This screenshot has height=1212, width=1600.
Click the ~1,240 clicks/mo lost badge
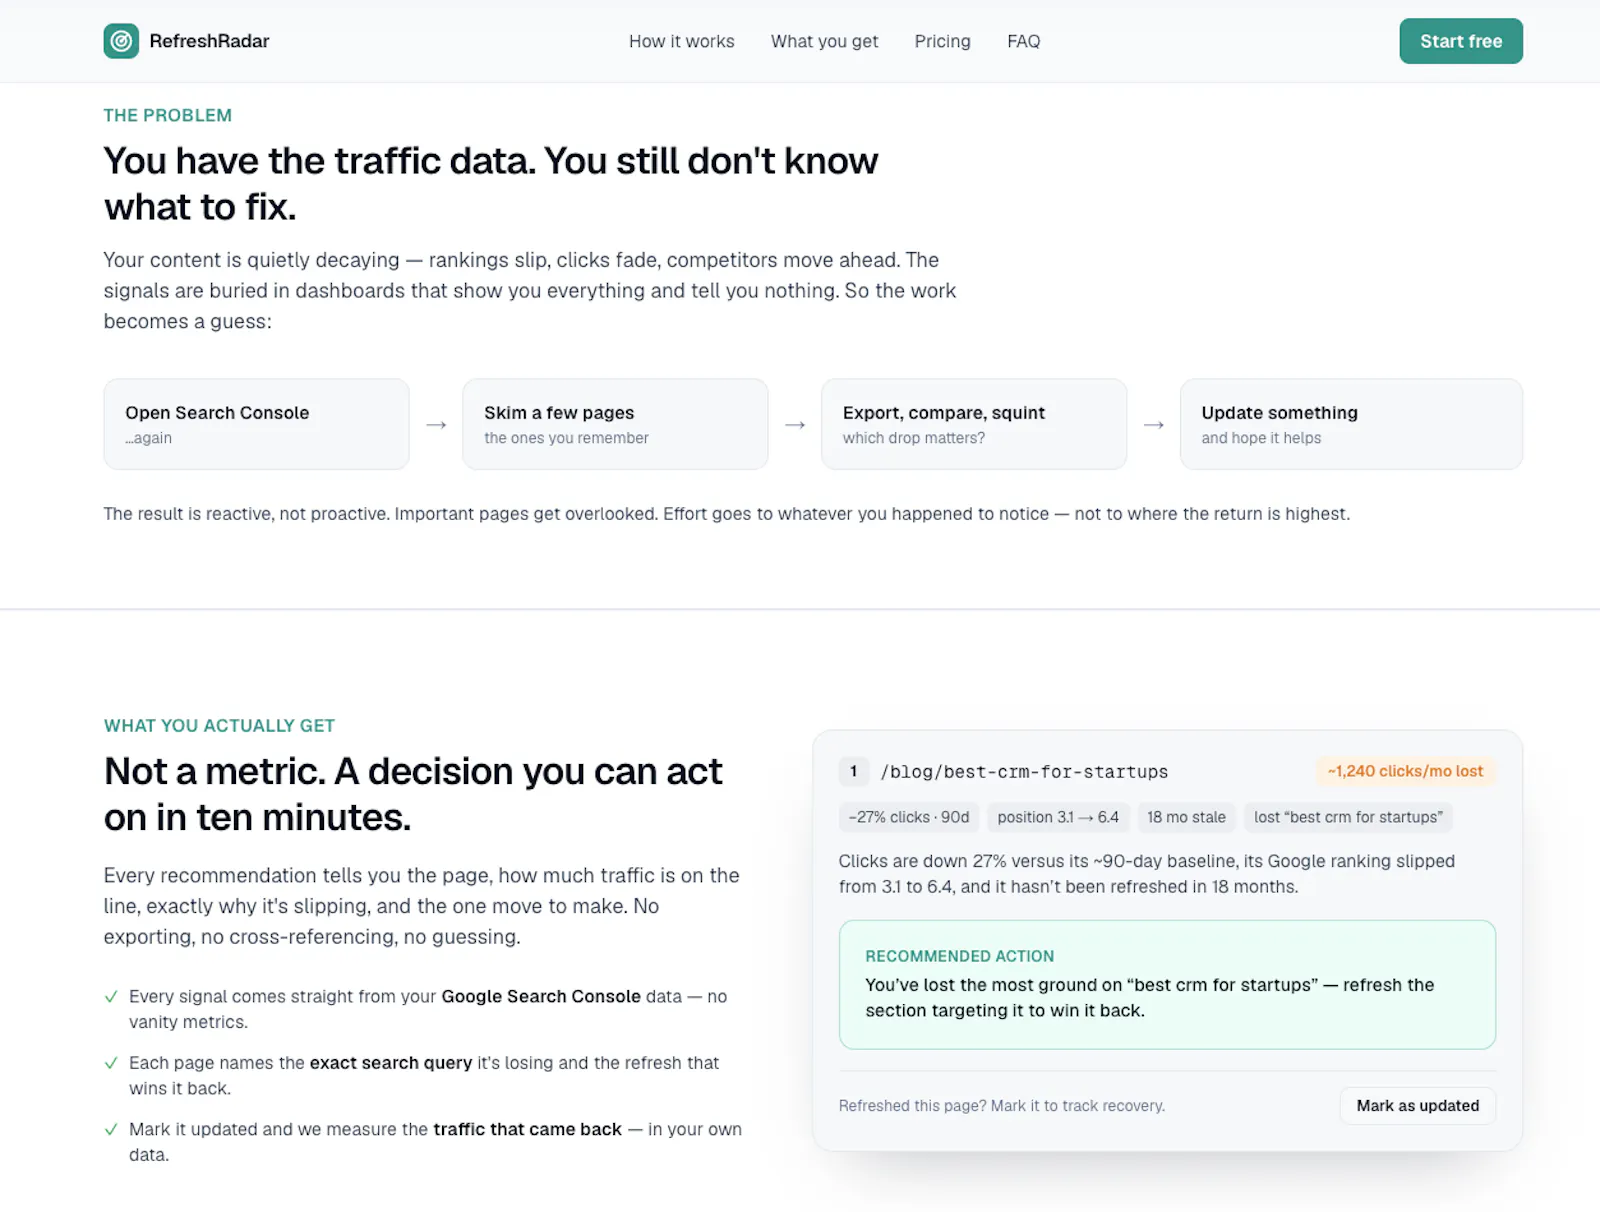point(1405,771)
